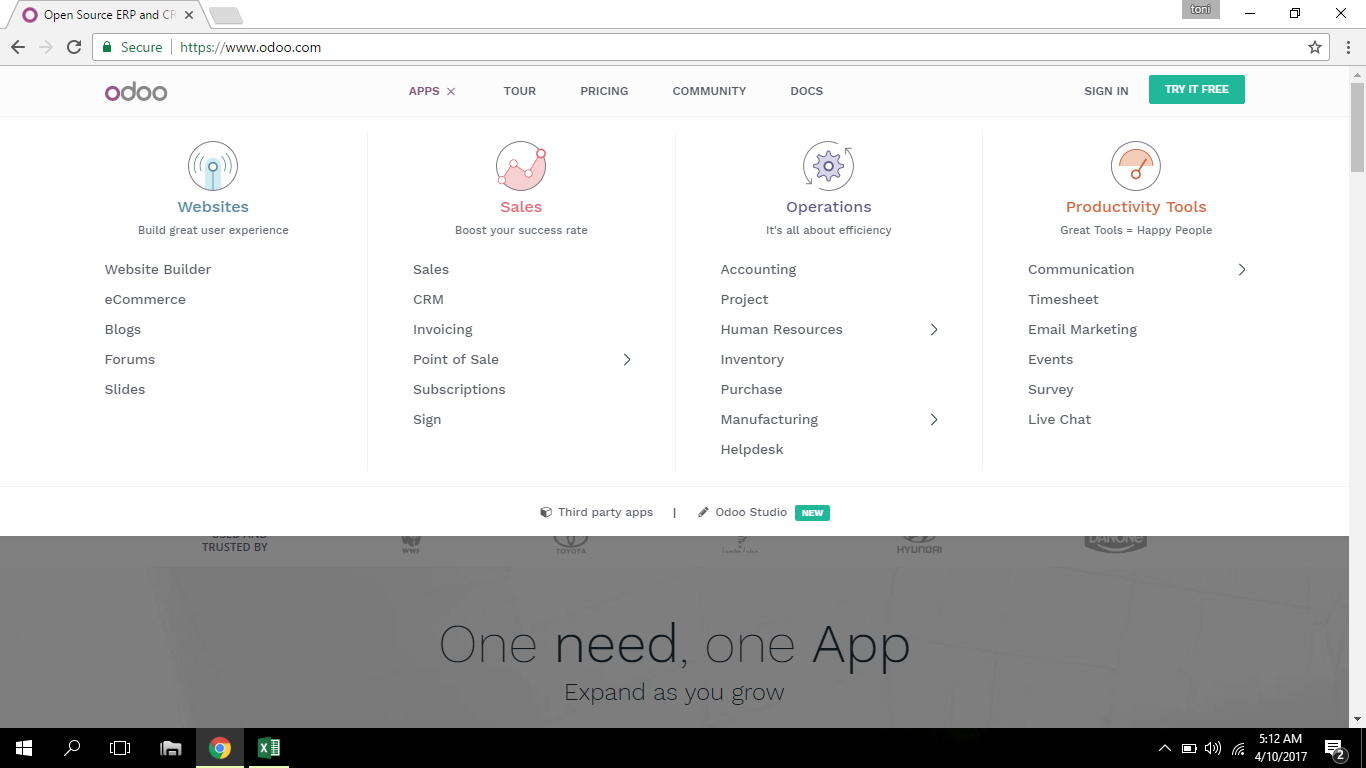Open Slides app link

pos(125,389)
